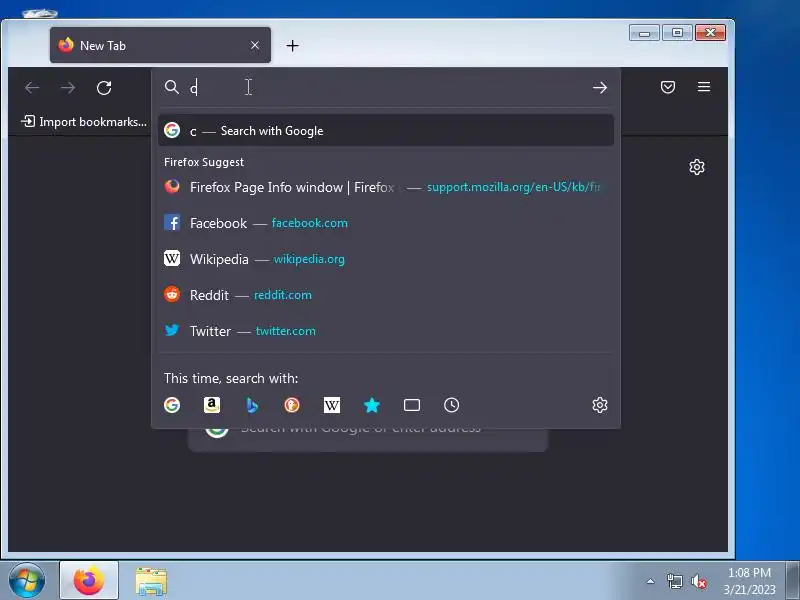
Task: Open the Windows Start menu
Action: (x=27, y=581)
